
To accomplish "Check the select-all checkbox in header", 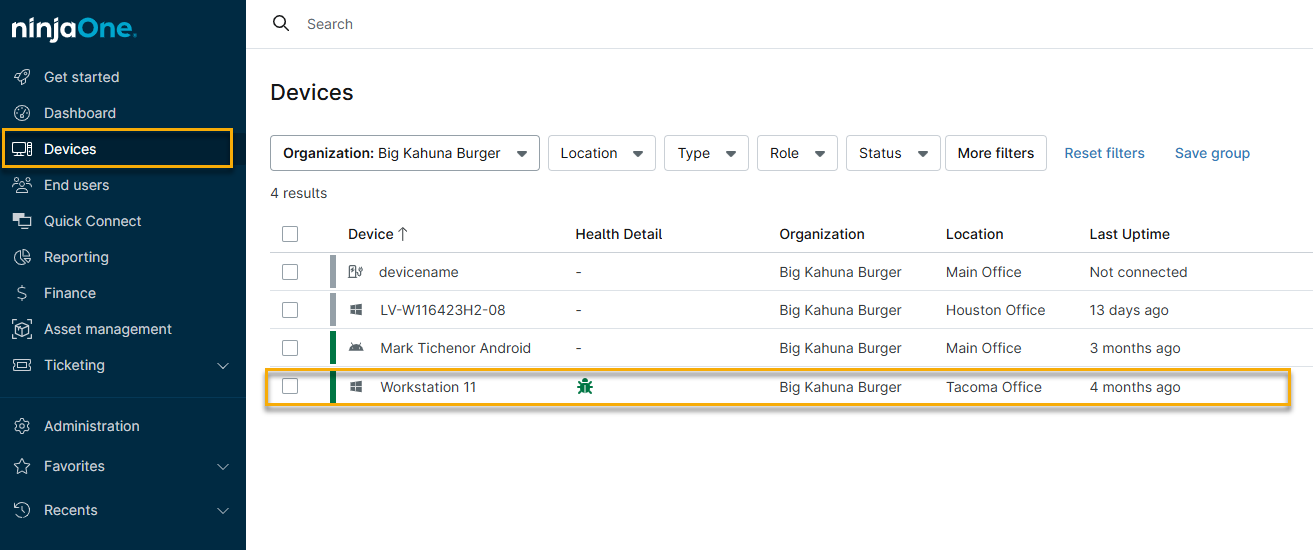I will [x=290, y=234].
